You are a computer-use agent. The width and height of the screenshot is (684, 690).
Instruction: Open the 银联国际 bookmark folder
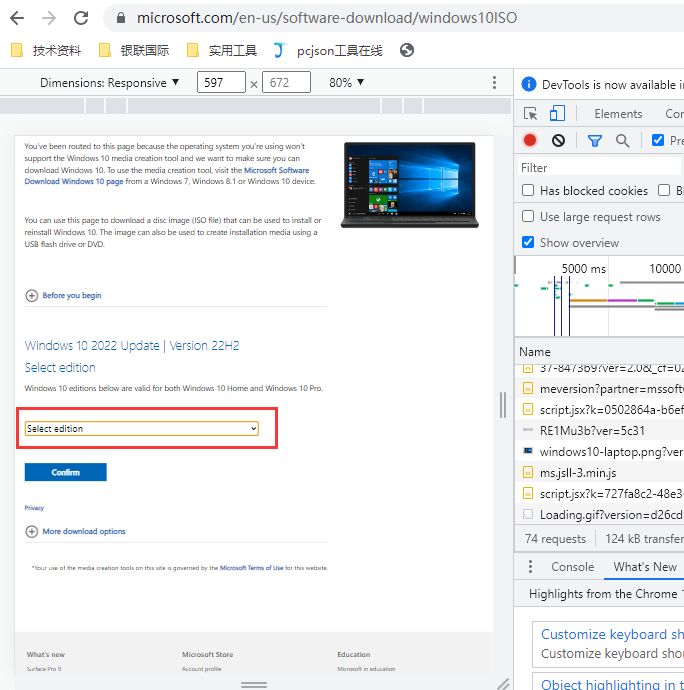coord(134,50)
